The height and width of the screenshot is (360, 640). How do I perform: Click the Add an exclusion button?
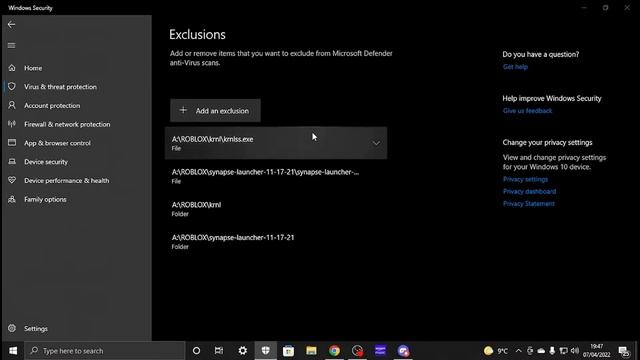(215, 110)
